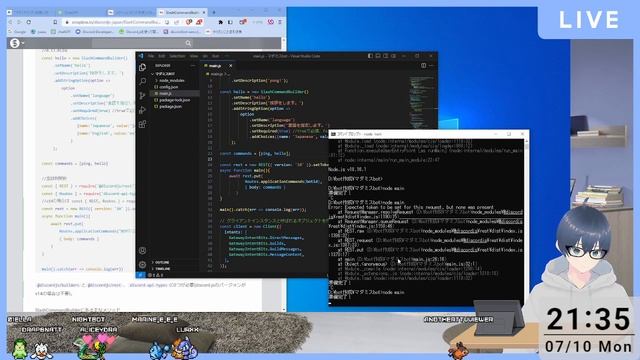Image resolution: width=640 pixels, height=360 pixels.
Task: Open the browser extensions puzzle icon
Action: [x=221, y=22]
